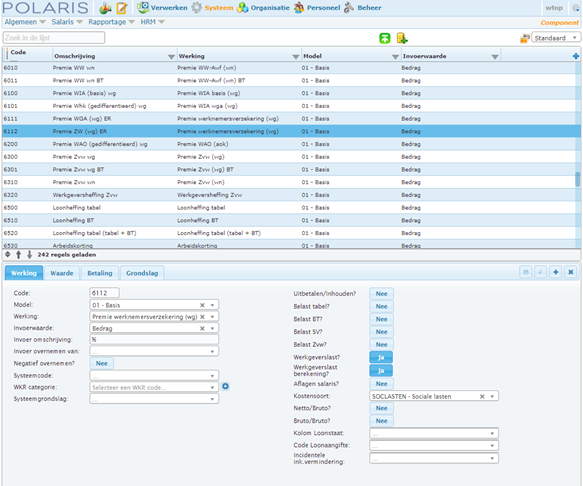Open the HRM menu
This screenshot has width=583, height=486.
click(x=152, y=22)
